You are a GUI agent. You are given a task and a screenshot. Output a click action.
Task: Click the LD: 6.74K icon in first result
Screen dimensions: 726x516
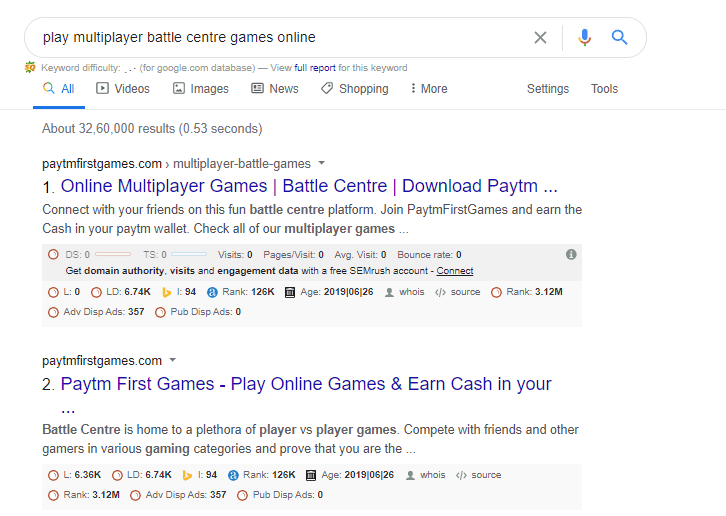pos(96,292)
